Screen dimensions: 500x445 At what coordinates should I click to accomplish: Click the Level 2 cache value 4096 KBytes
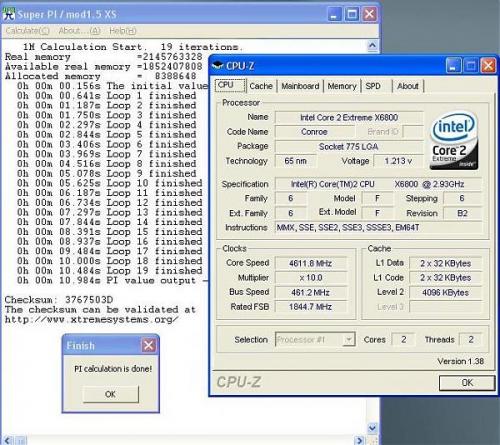pos(446,292)
